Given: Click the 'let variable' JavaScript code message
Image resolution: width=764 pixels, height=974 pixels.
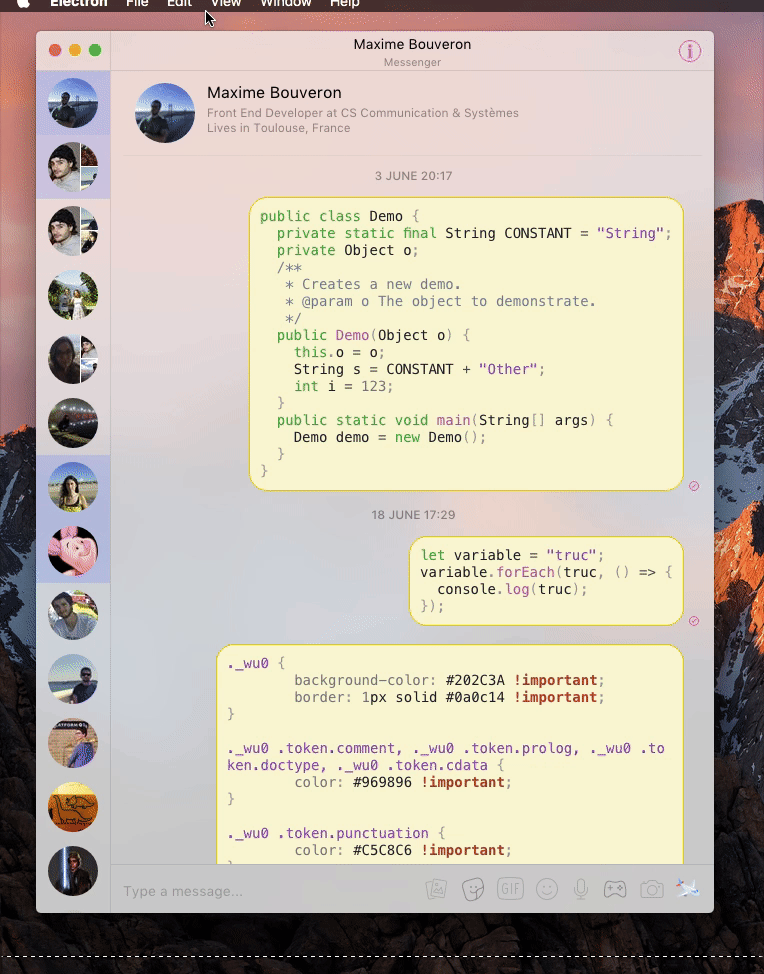Looking at the screenshot, I should pos(546,581).
